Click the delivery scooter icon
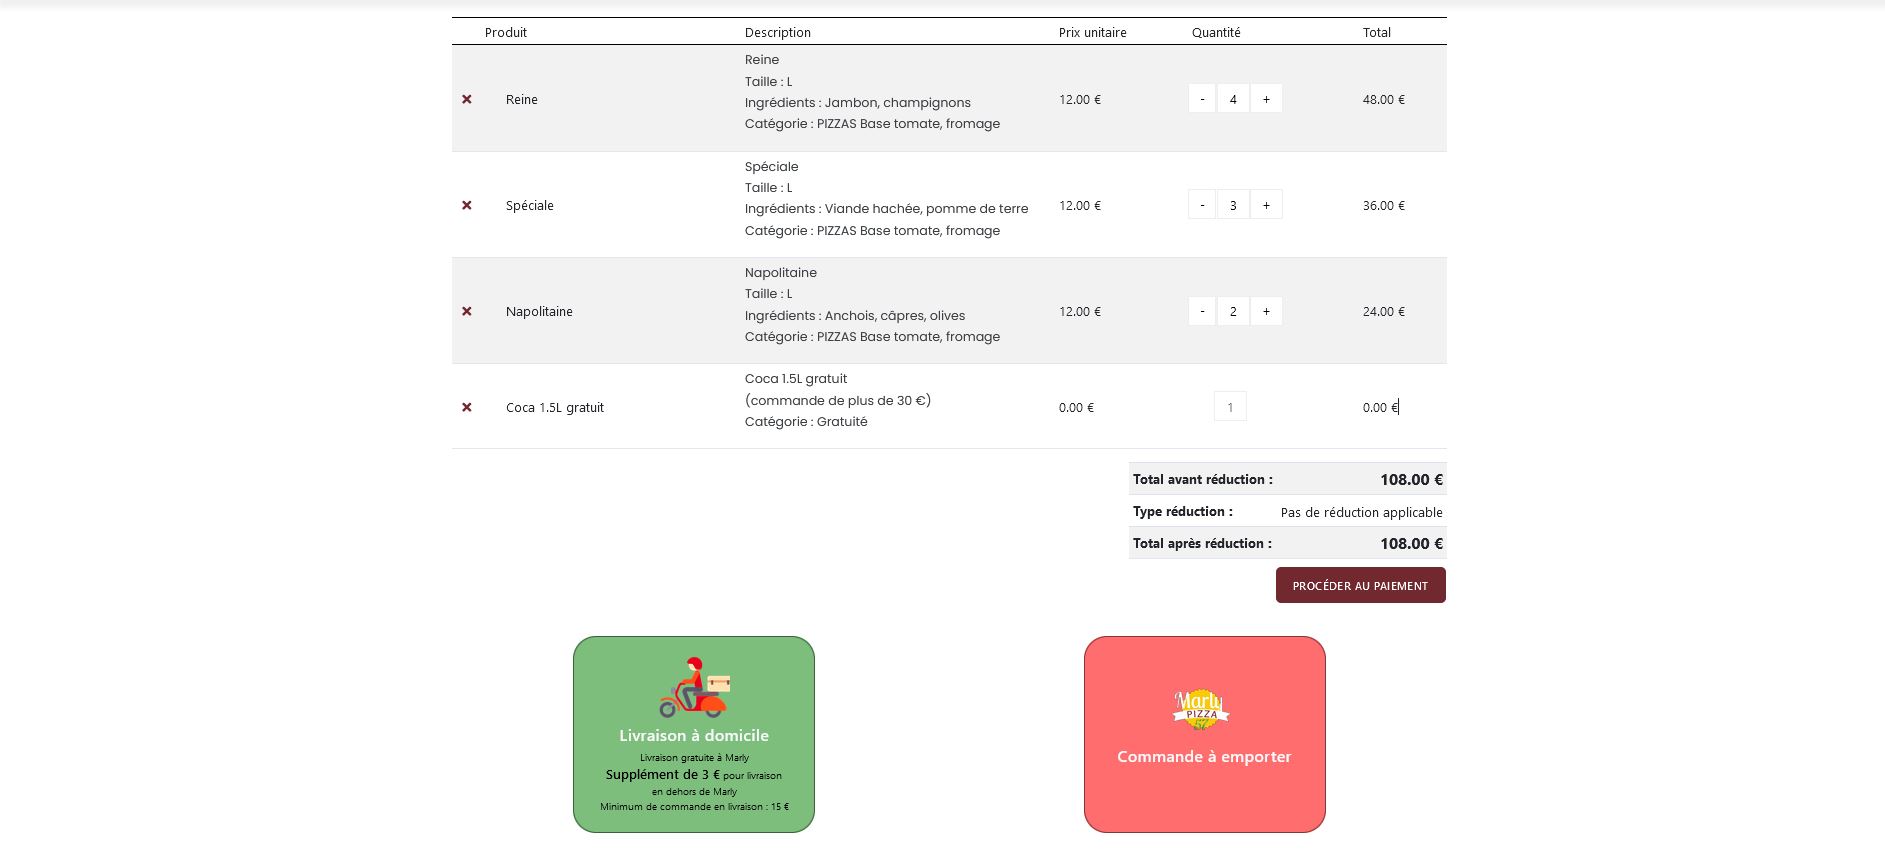The width and height of the screenshot is (1885, 863). pyautogui.click(x=694, y=688)
